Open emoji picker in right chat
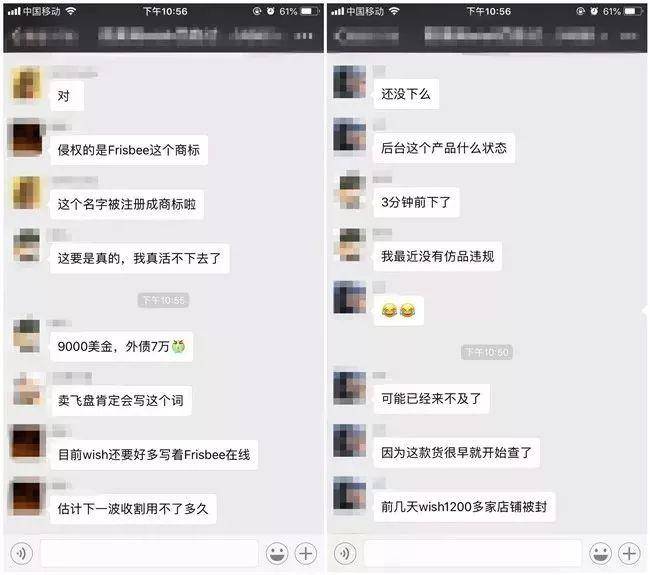Viewport: 650px width, 575px height. click(x=600, y=553)
